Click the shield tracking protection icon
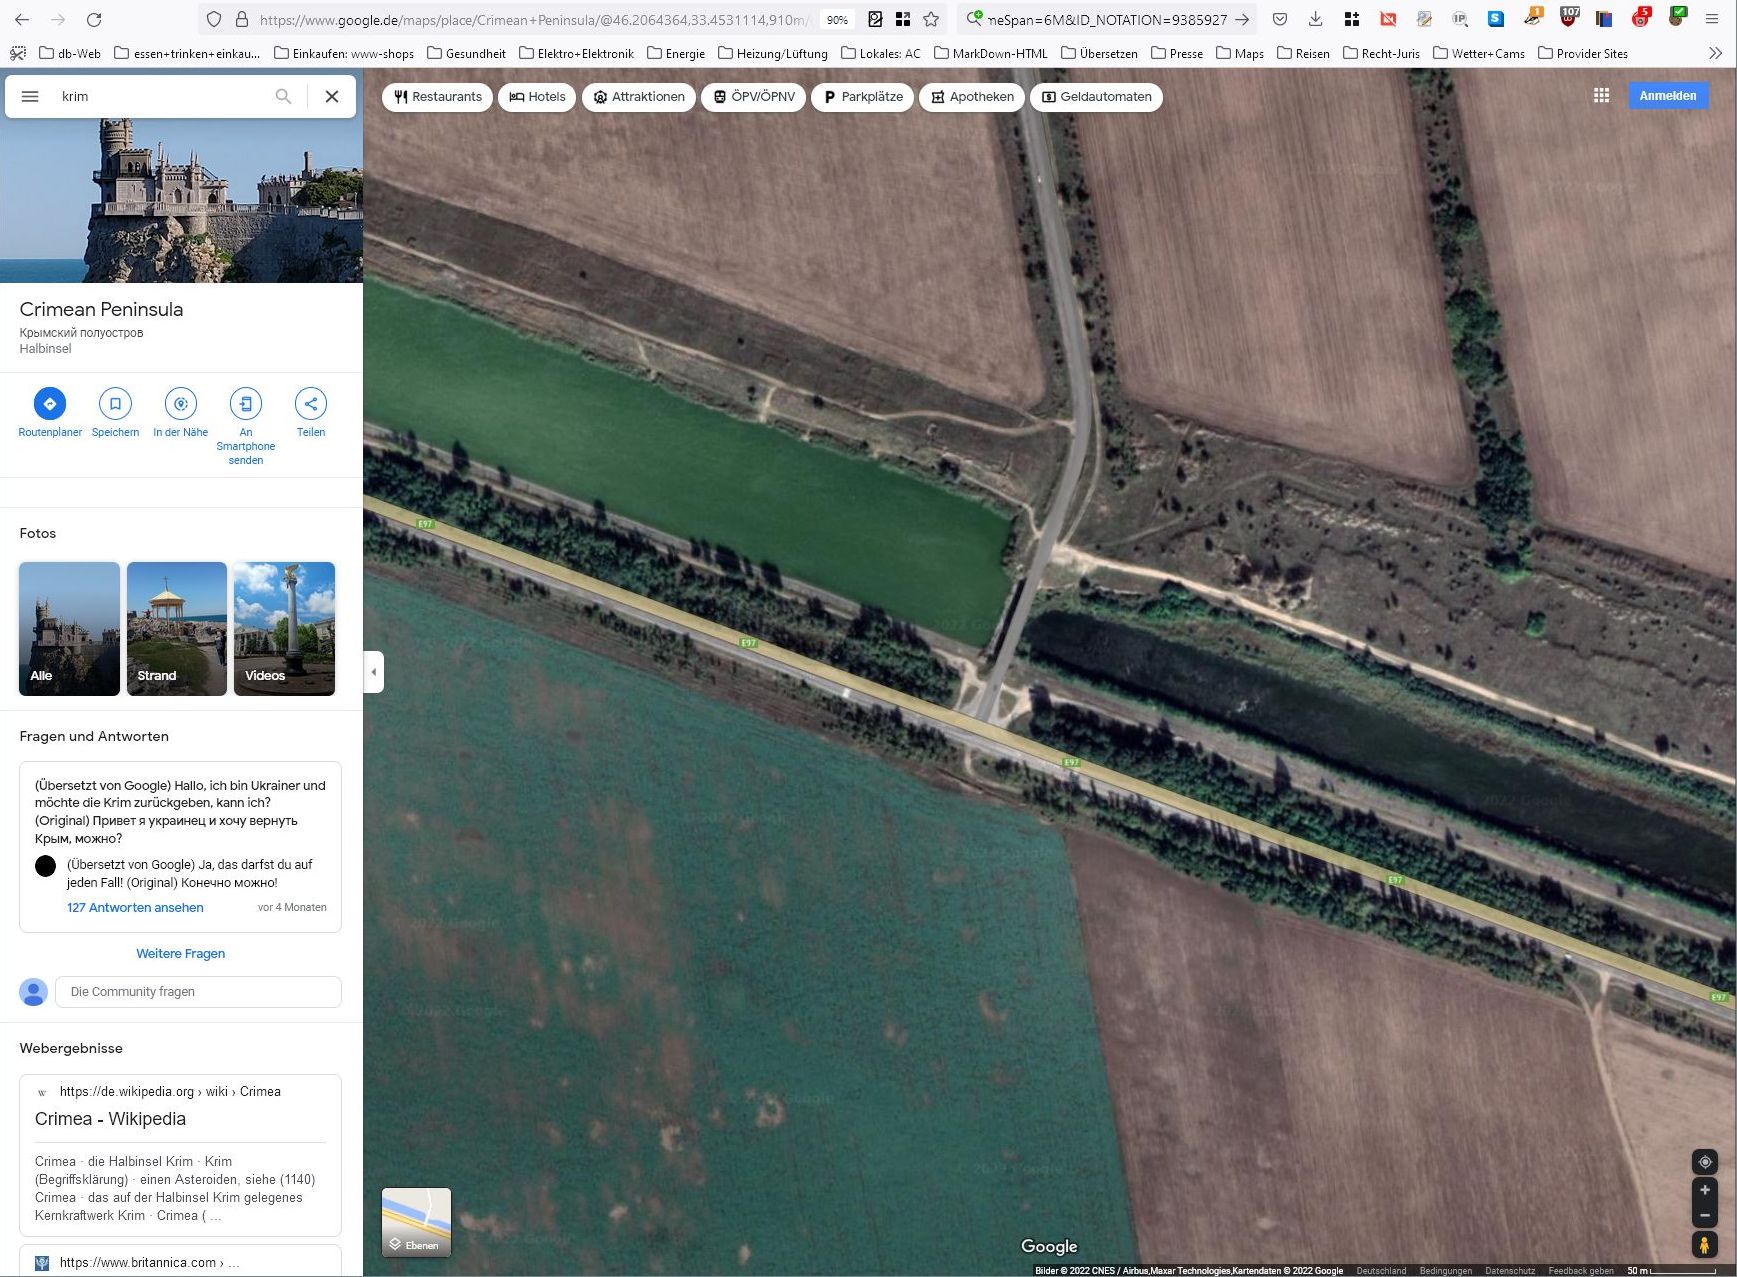The image size is (1737, 1277). tap(214, 20)
